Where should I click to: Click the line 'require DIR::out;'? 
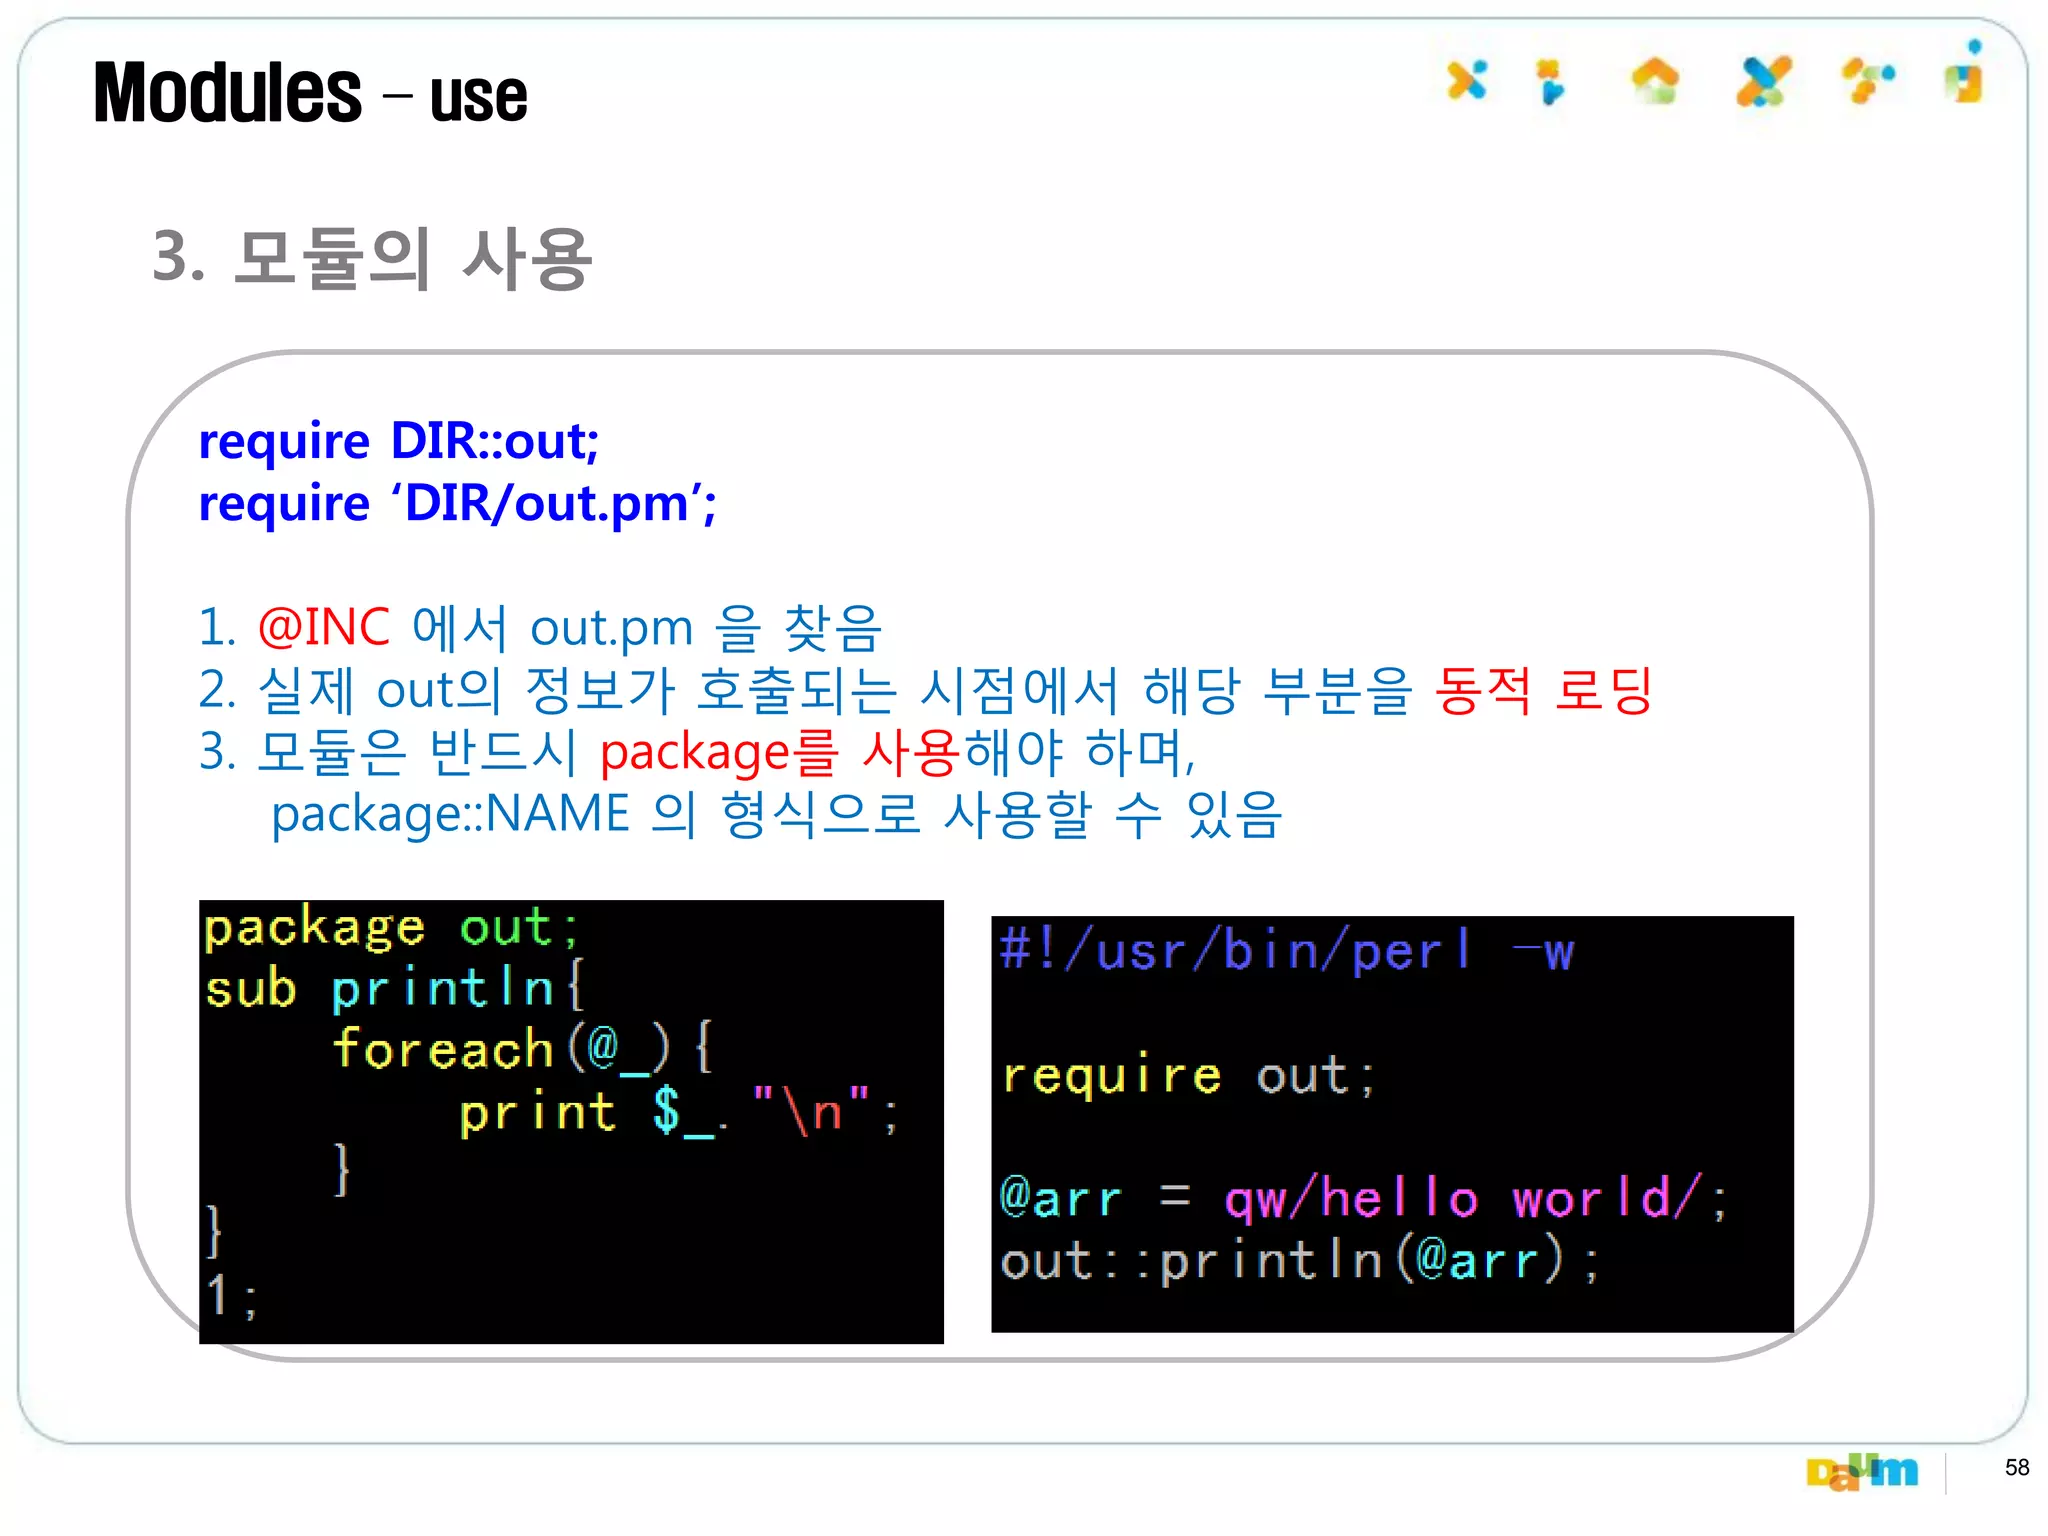[399, 441]
